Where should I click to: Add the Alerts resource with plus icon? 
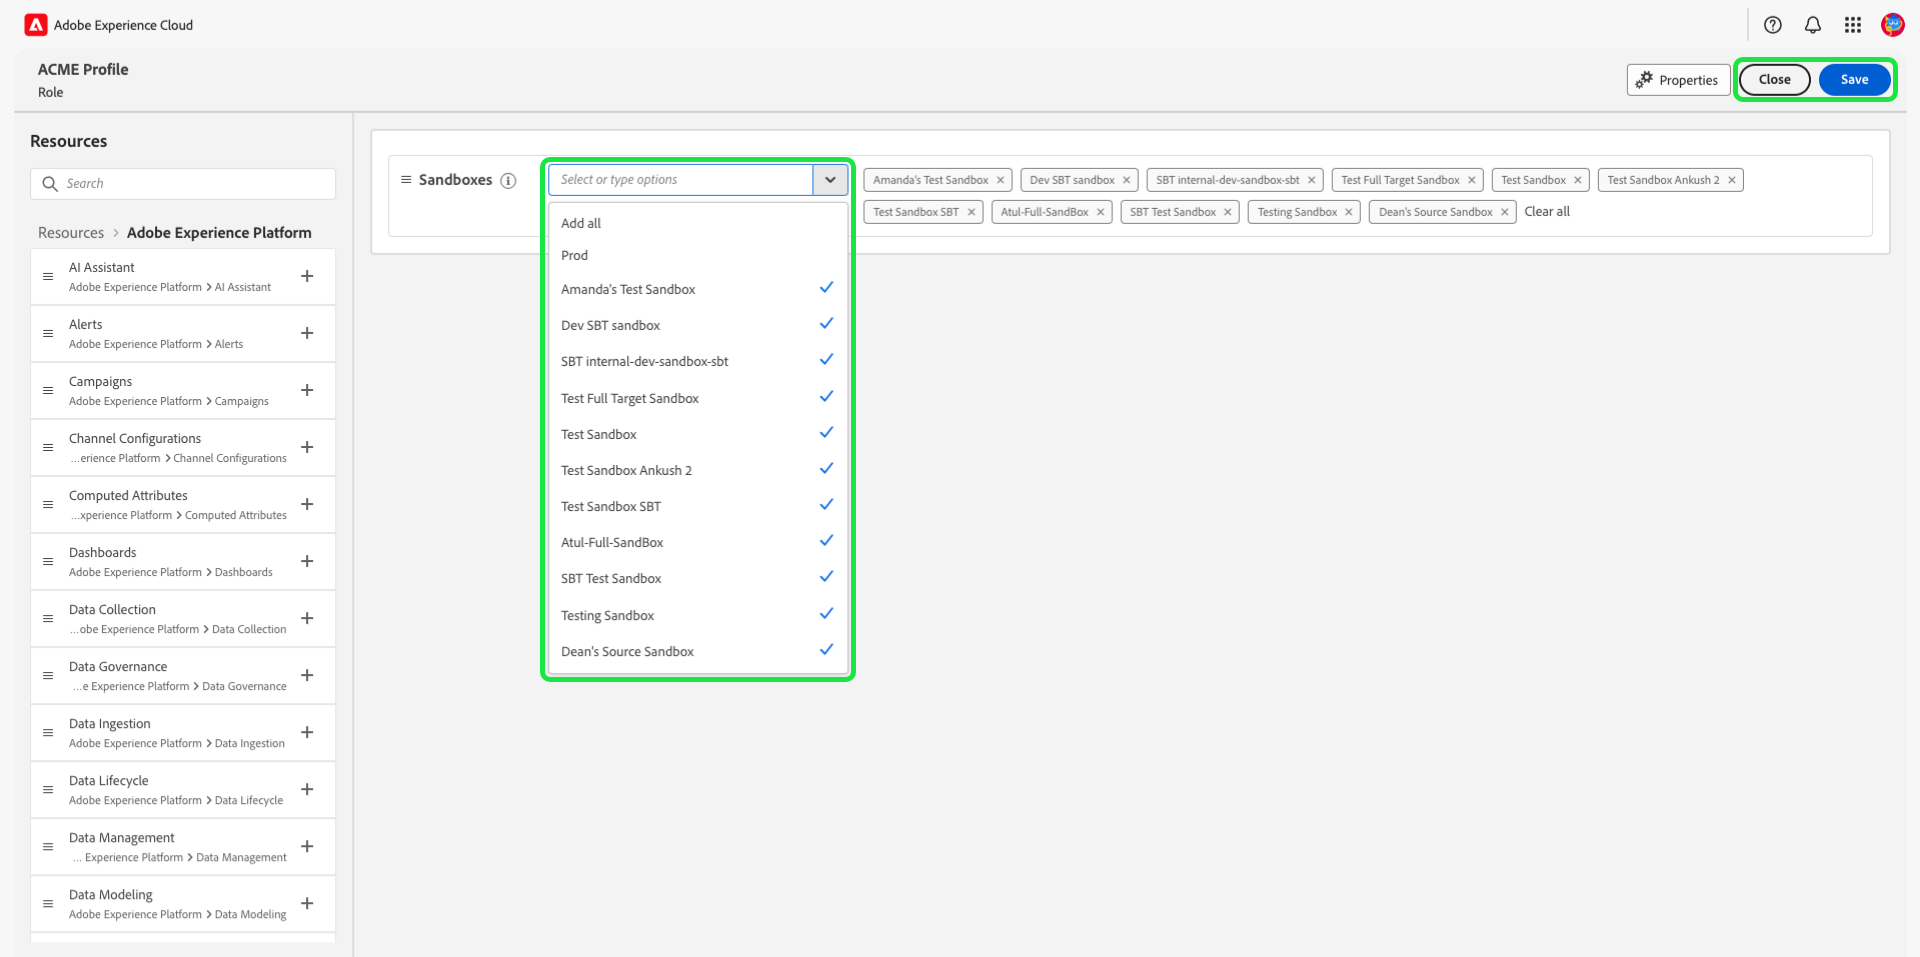tap(307, 333)
